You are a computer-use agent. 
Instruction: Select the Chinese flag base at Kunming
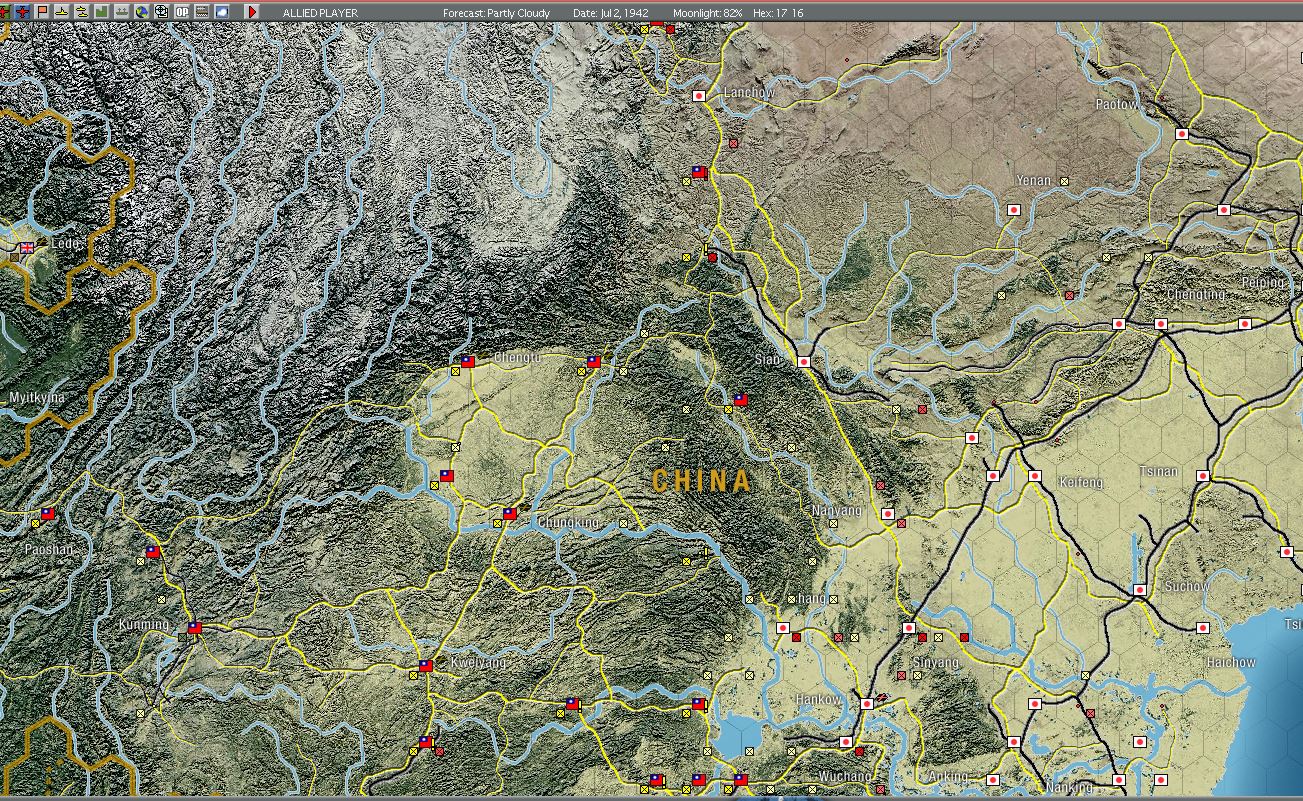pyautogui.click(x=194, y=628)
